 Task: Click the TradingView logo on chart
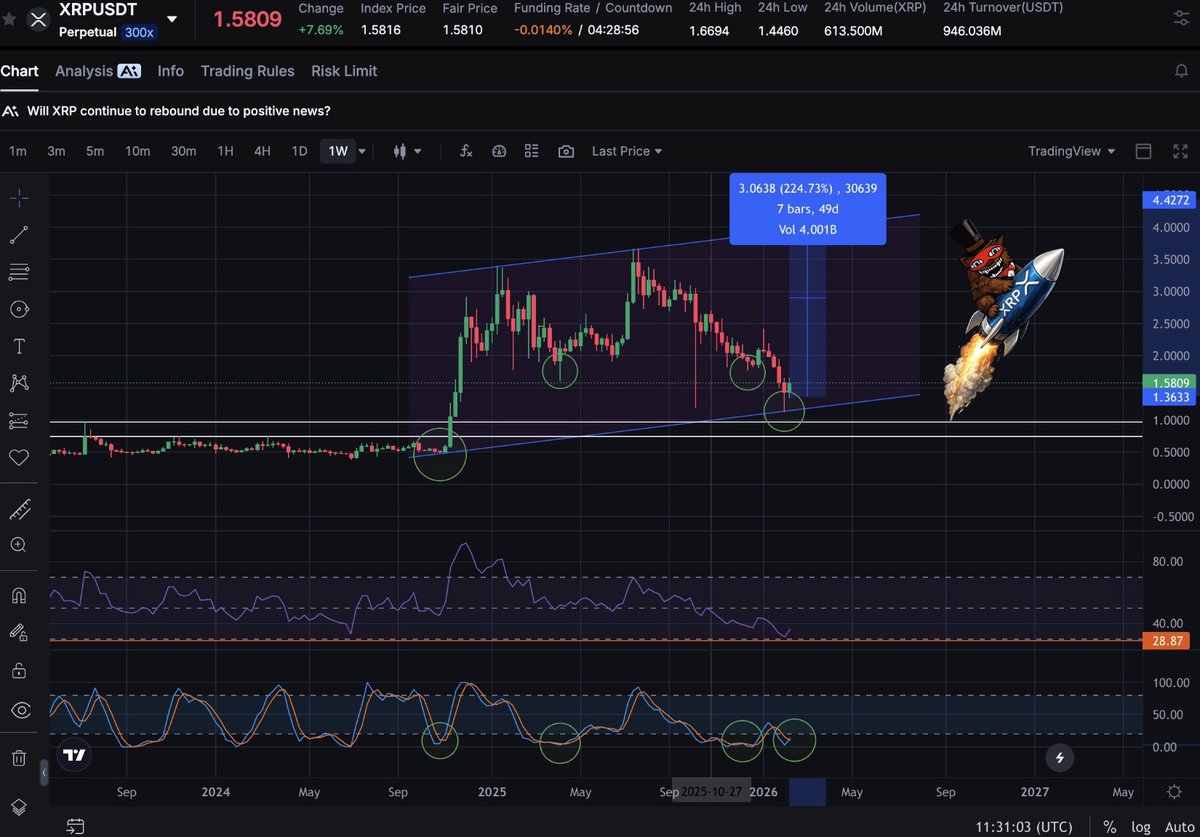click(x=73, y=755)
